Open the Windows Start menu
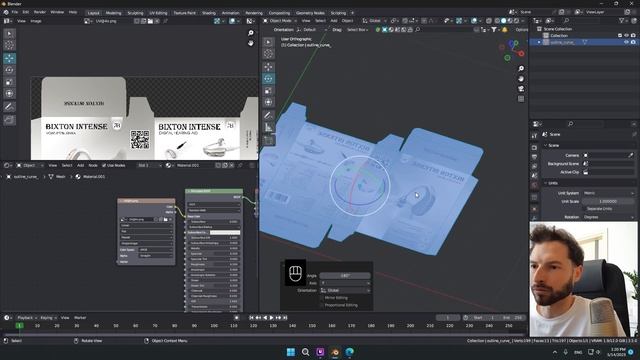 [x=291, y=352]
